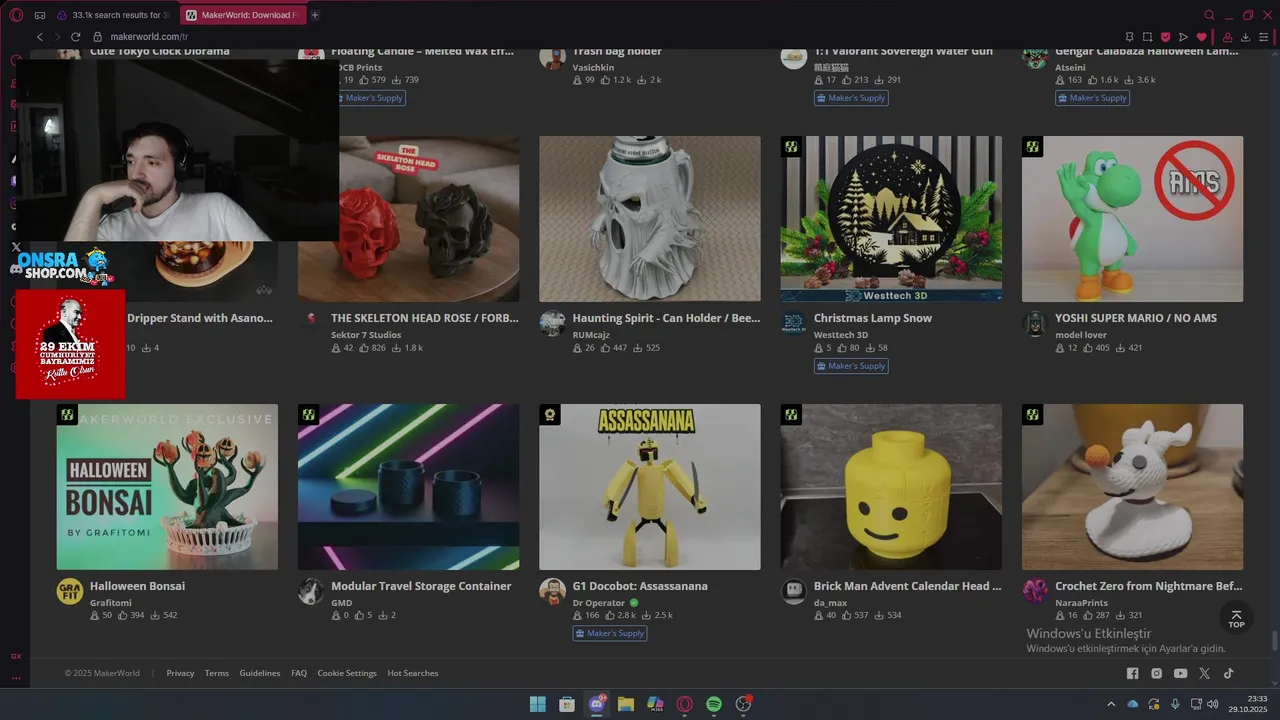Open 'Modular Travel Storage Container' title
The image size is (1280, 720).
[421, 586]
